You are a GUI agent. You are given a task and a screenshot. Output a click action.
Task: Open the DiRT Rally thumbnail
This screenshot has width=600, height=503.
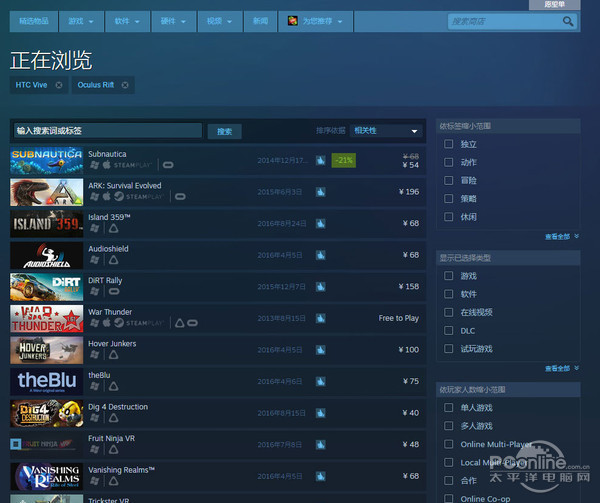pos(47,287)
